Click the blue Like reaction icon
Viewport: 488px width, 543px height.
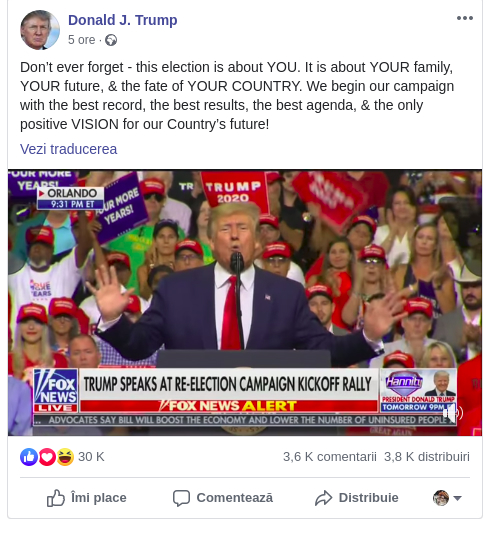[x=29, y=456]
